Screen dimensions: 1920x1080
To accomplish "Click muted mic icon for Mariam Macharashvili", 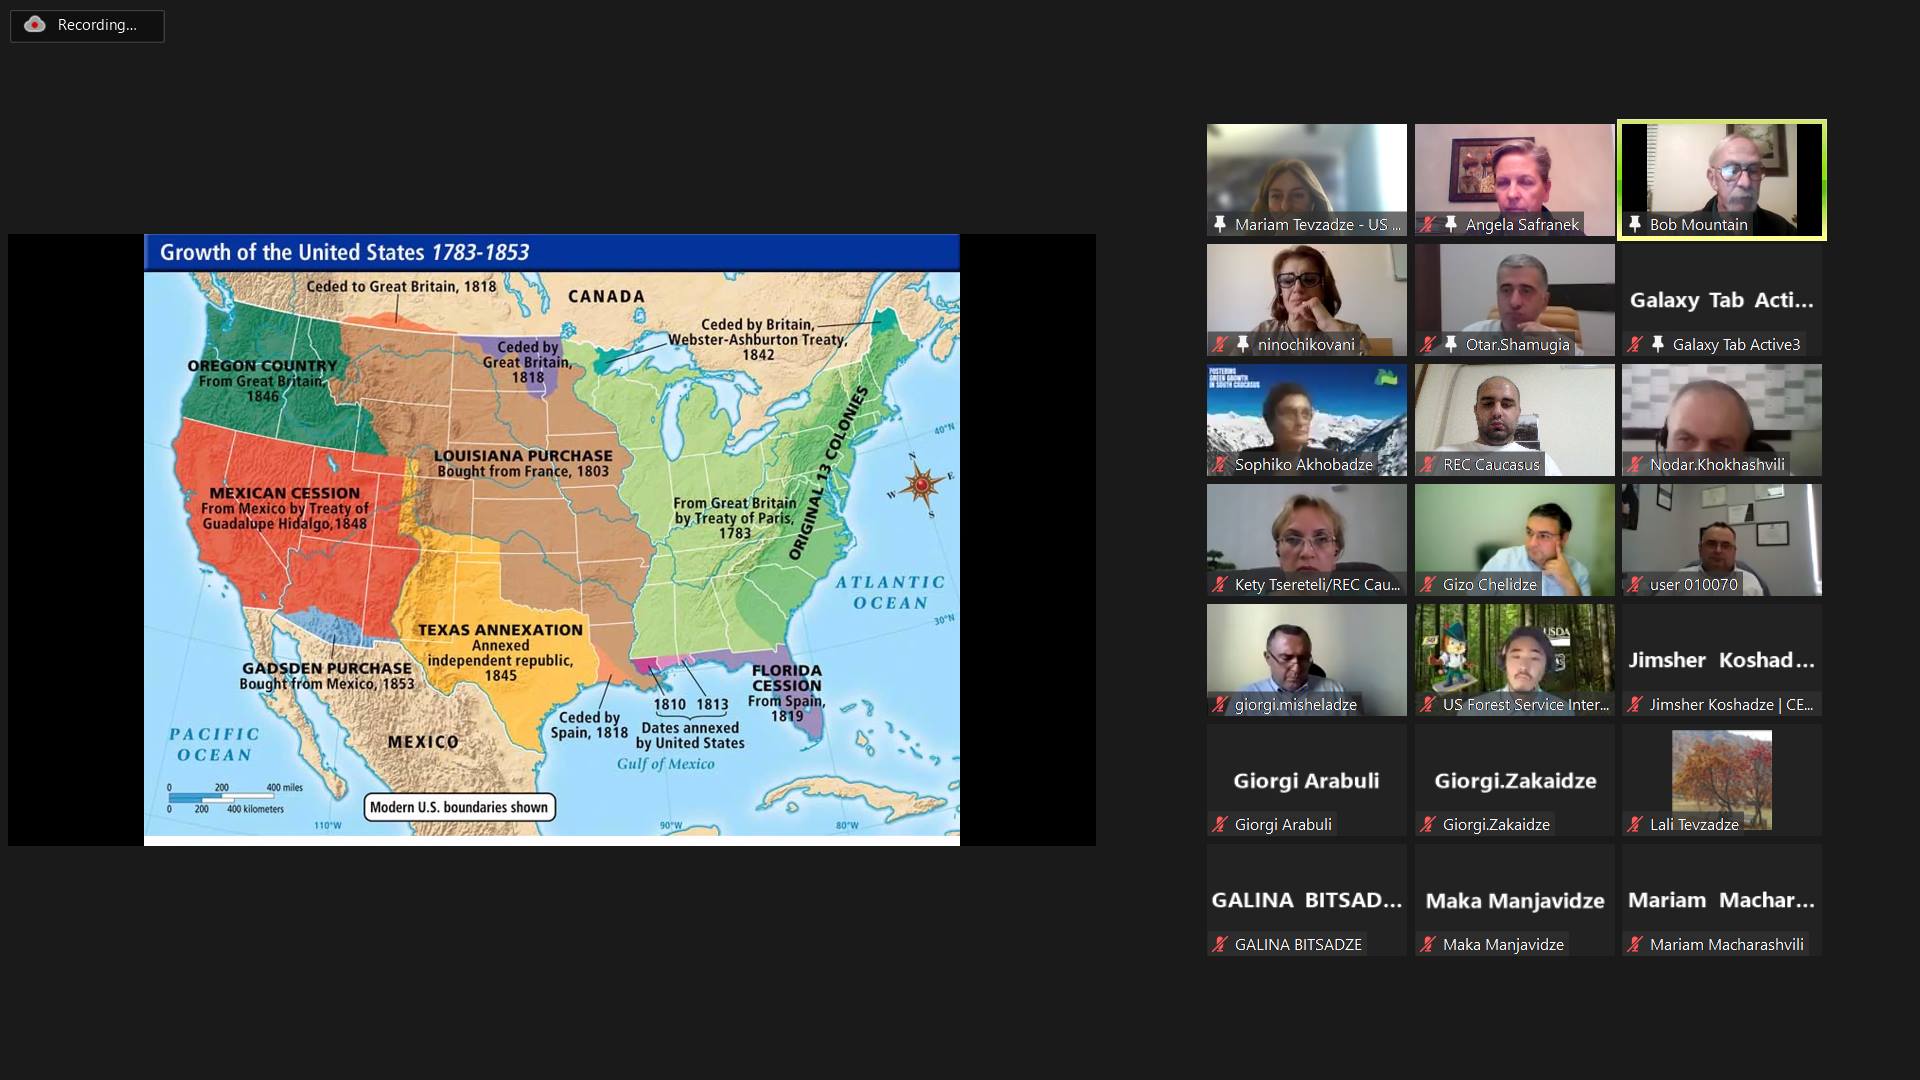I will (x=1635, y=945).
